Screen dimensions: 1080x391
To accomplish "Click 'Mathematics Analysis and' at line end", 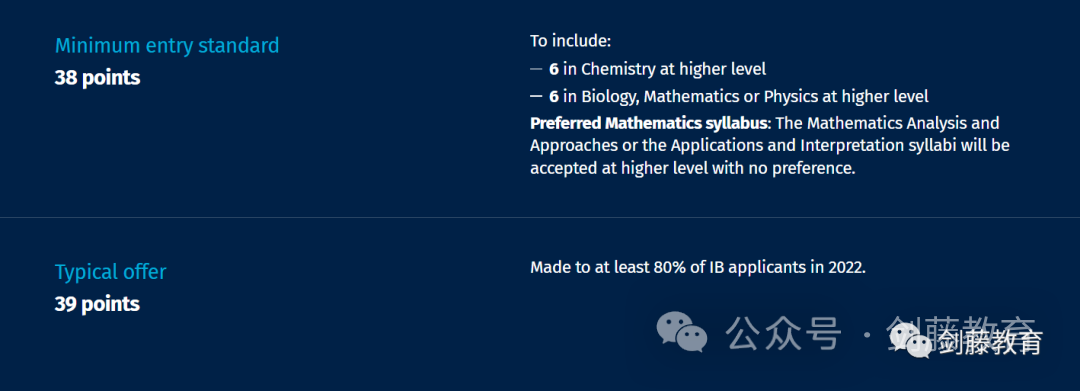I will 903,124.
